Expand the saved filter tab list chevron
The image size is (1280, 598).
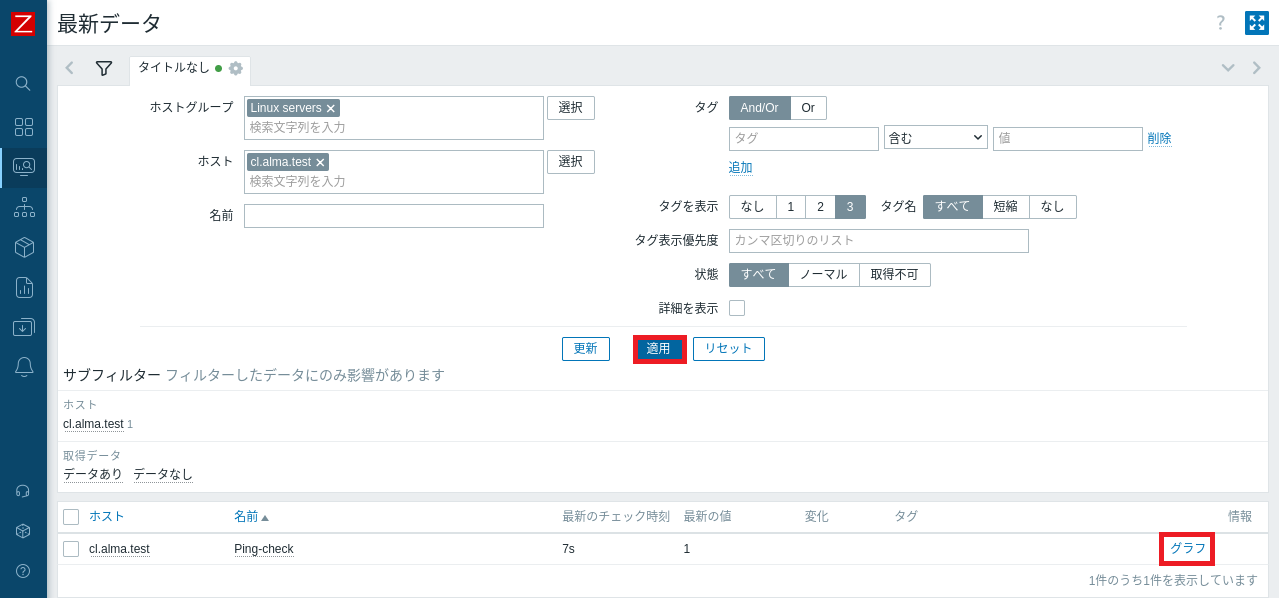[x=1228, y=68]
